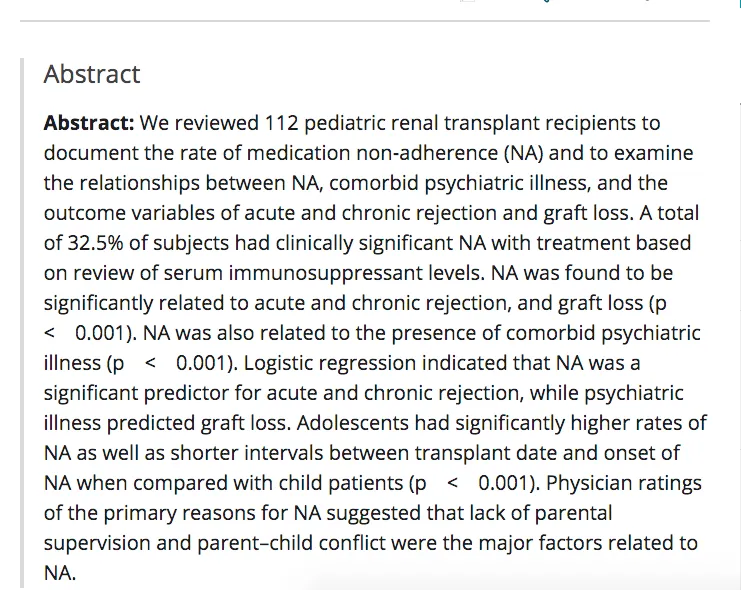
Task: Click the horizontal divider above Abstract
Action: [x=365, y=21]
